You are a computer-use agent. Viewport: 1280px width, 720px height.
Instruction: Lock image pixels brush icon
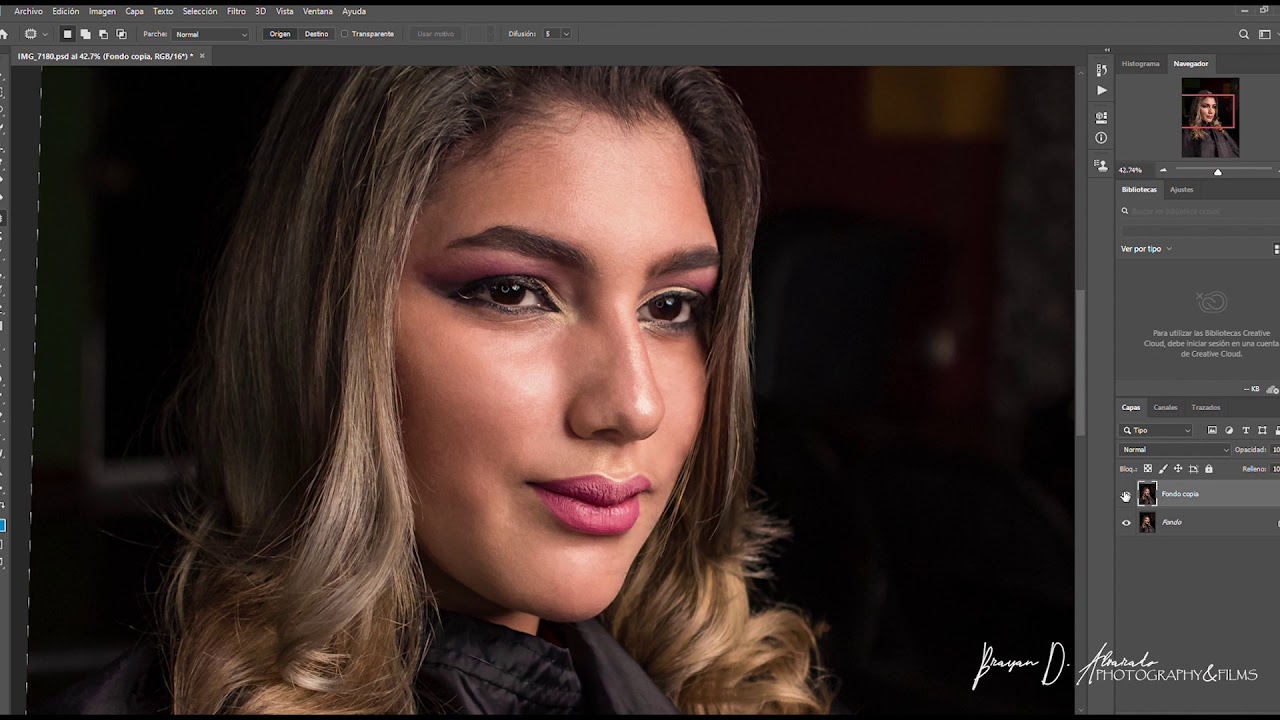pyautogui.click(x=1163, y=469)
